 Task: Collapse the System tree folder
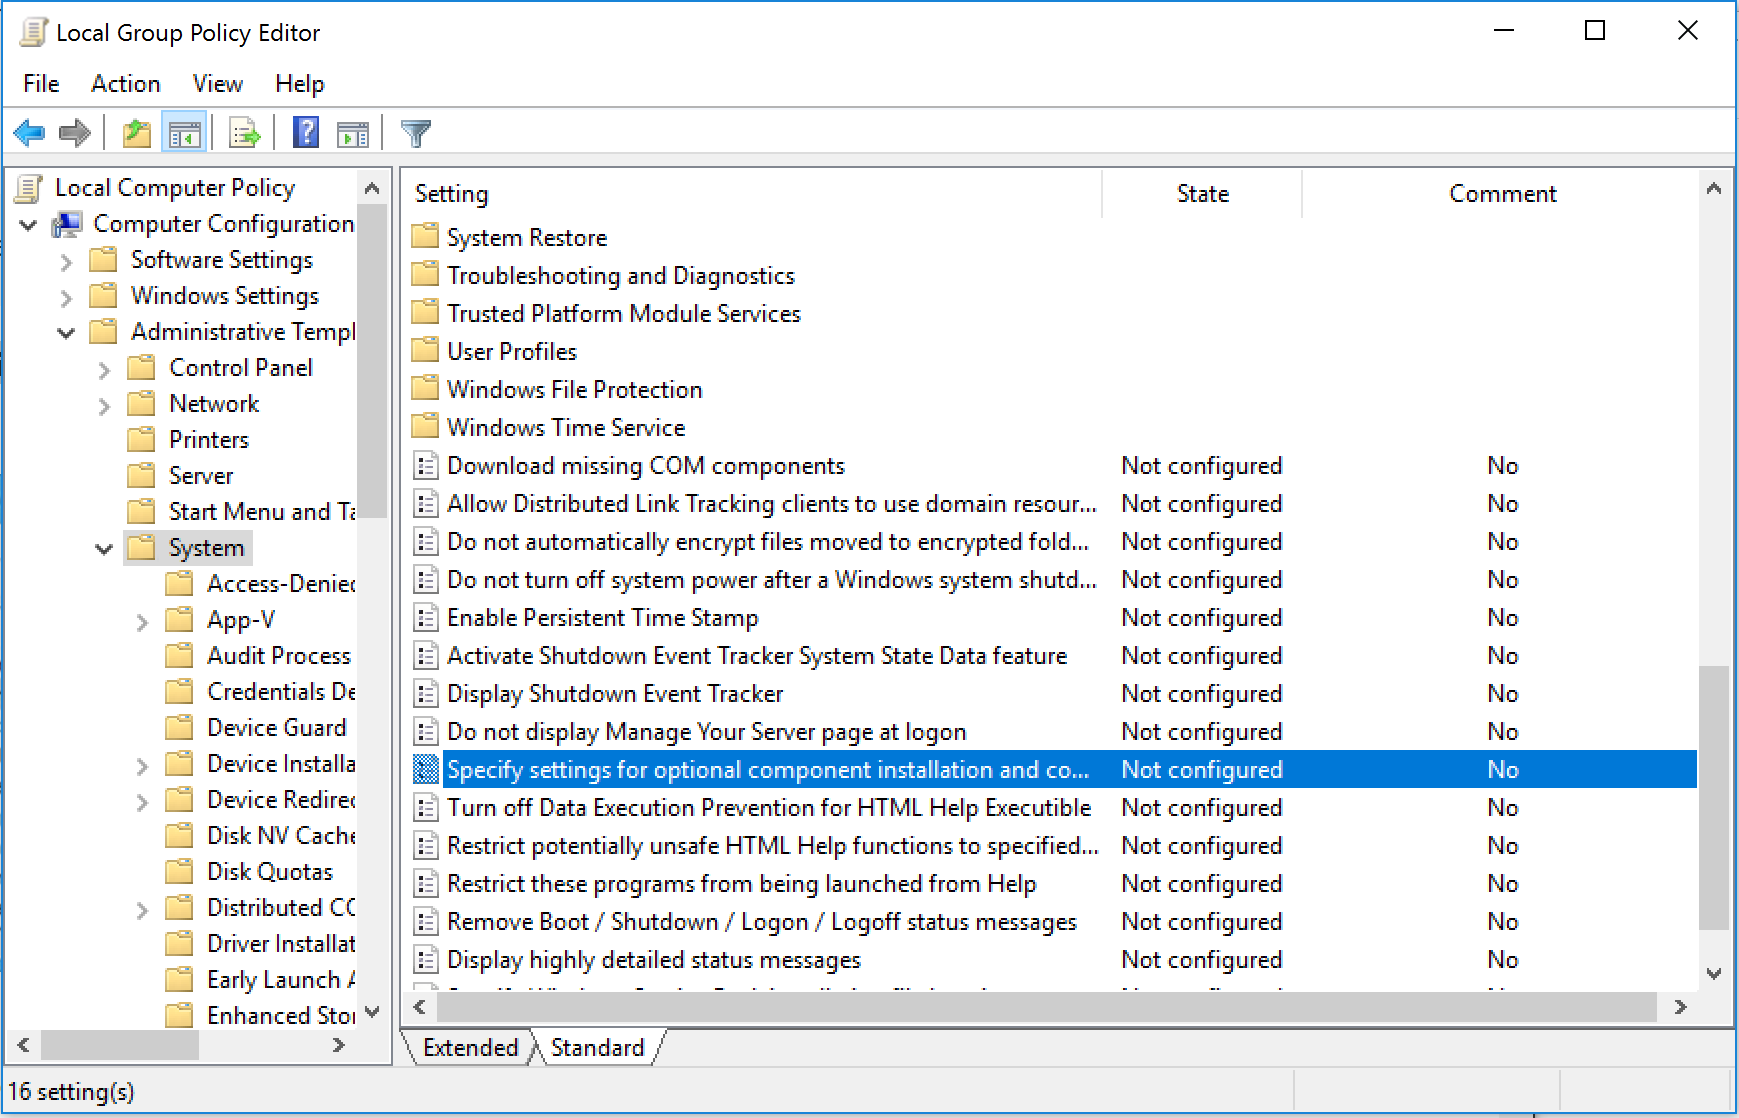[x=104, y=549]
